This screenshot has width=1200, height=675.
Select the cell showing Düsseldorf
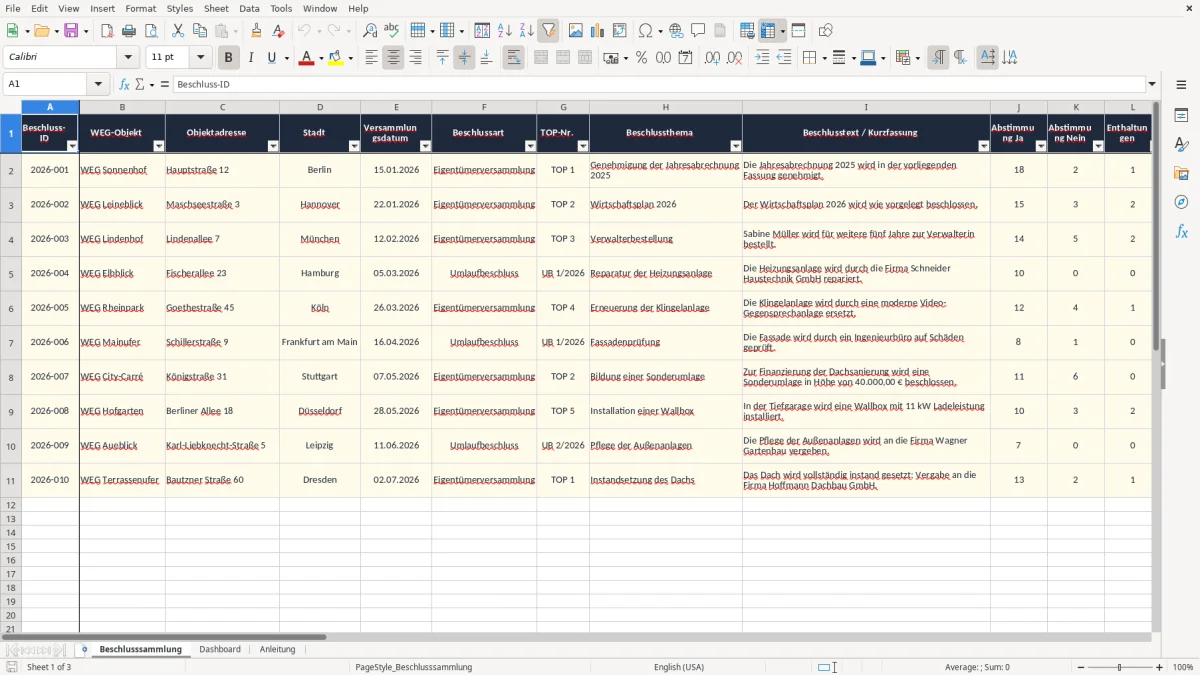coord(320,411)
